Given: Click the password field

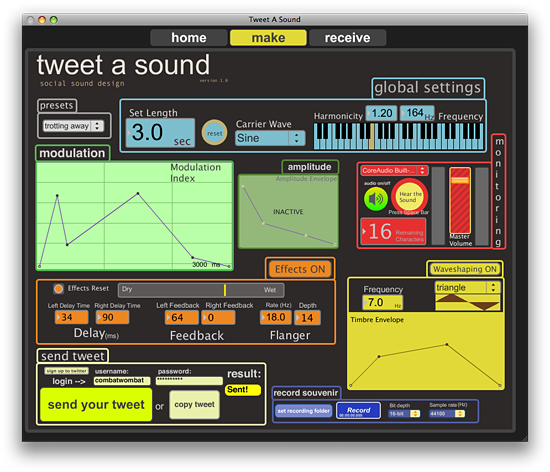Looking at the screenshot, I should click(189, 380).
